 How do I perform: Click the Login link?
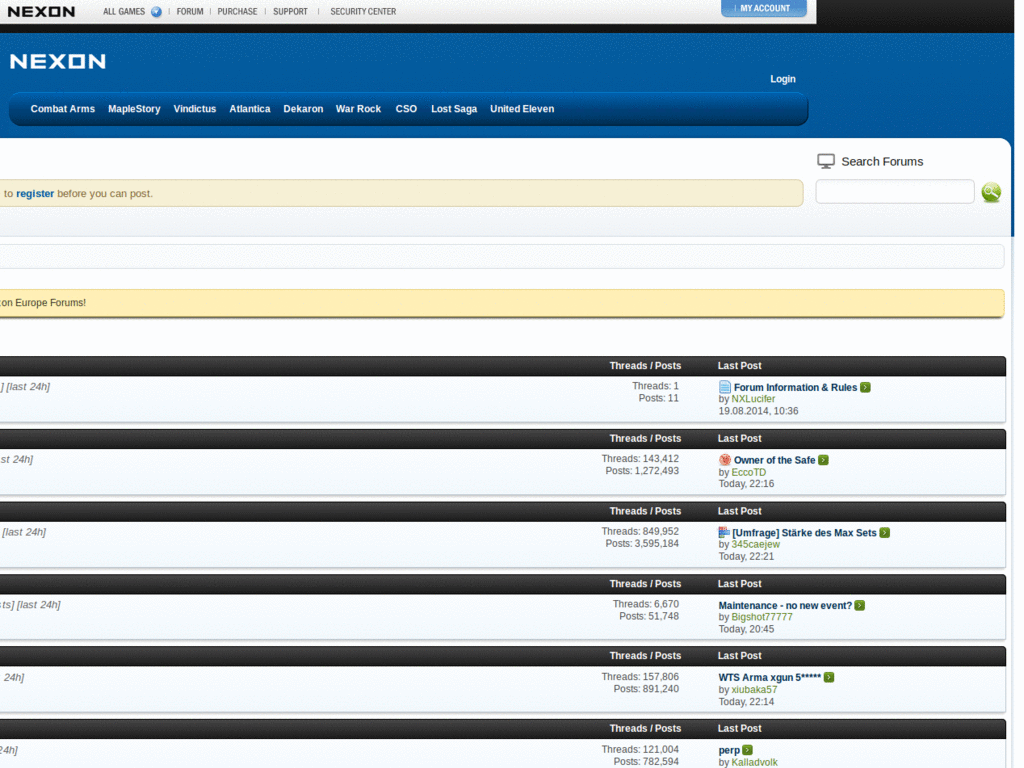click(x=782, y=79)
